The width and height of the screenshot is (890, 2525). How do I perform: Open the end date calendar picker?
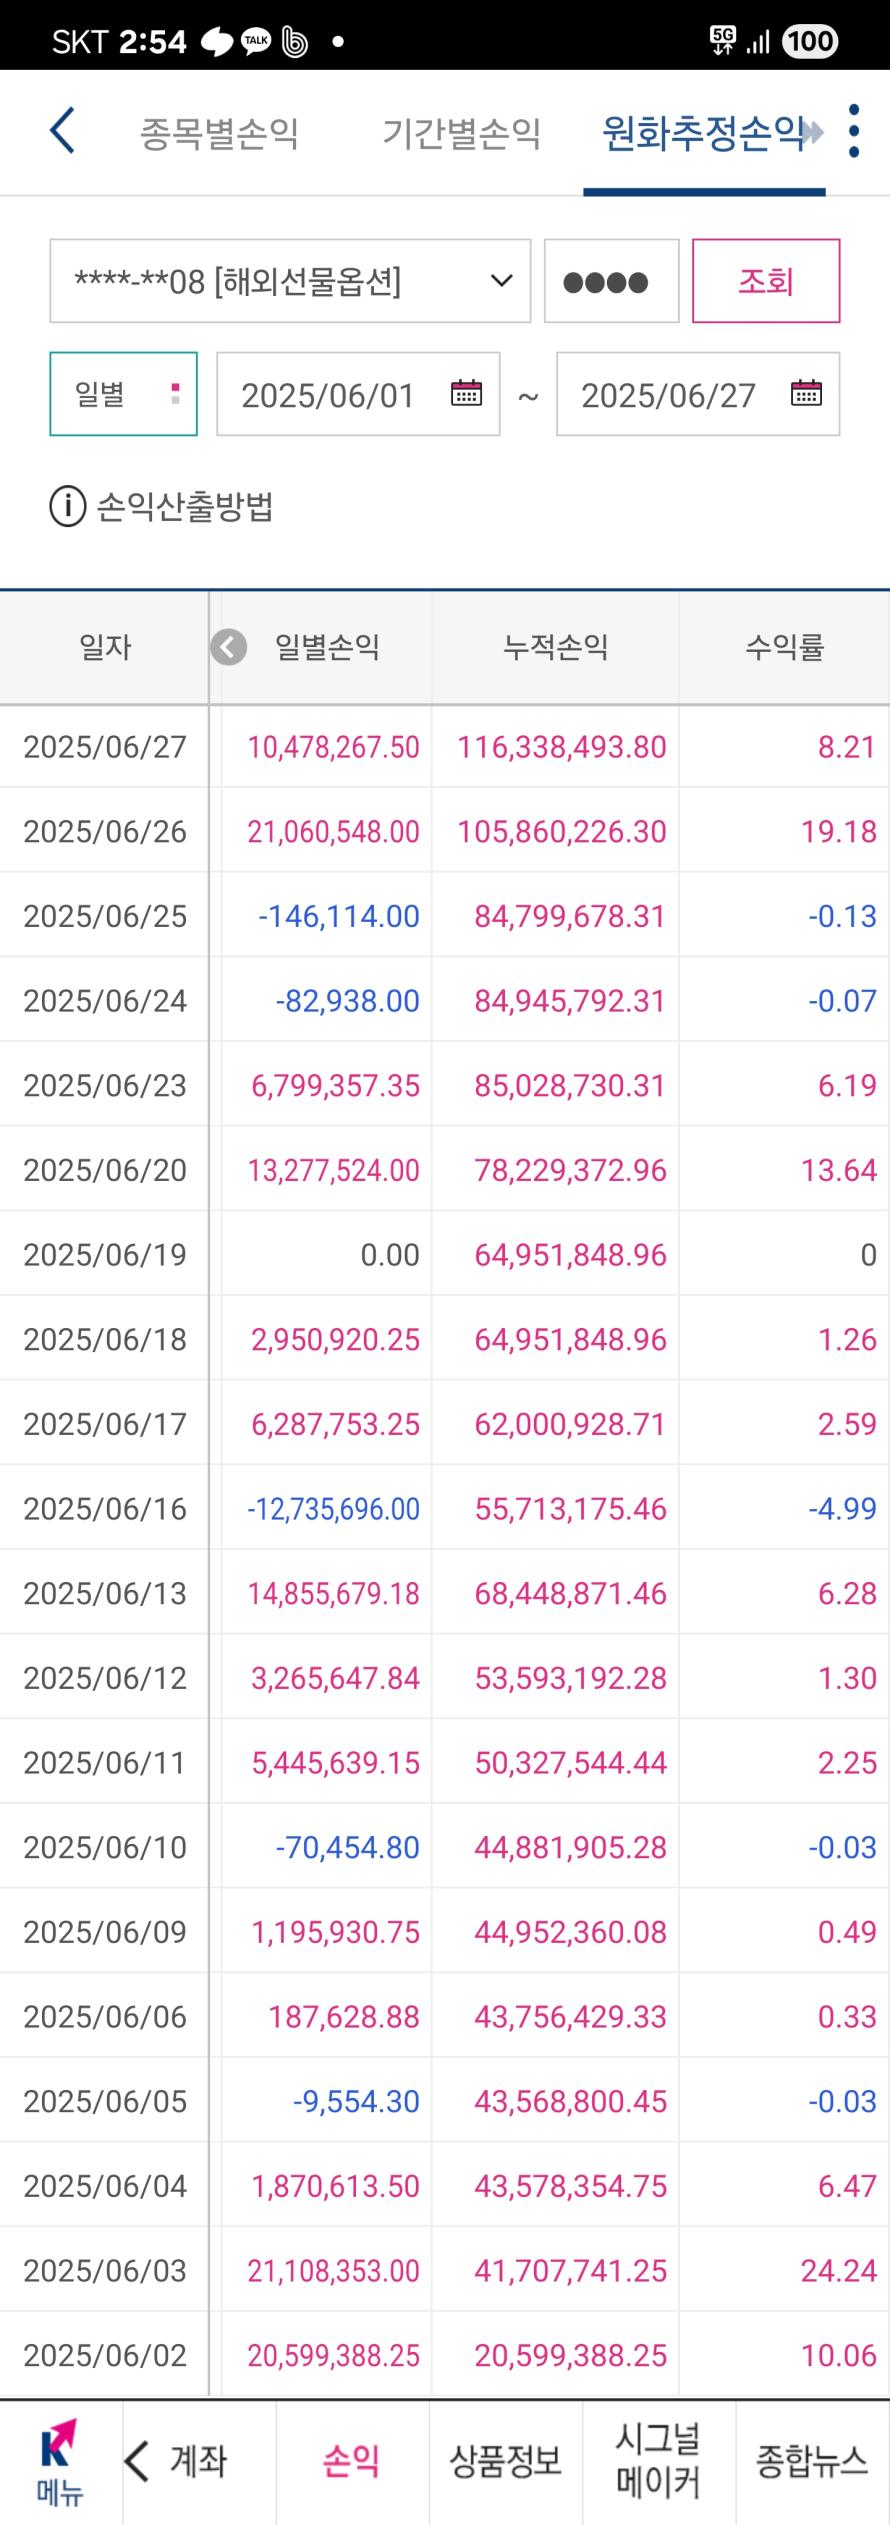click(x=806, y=393)
